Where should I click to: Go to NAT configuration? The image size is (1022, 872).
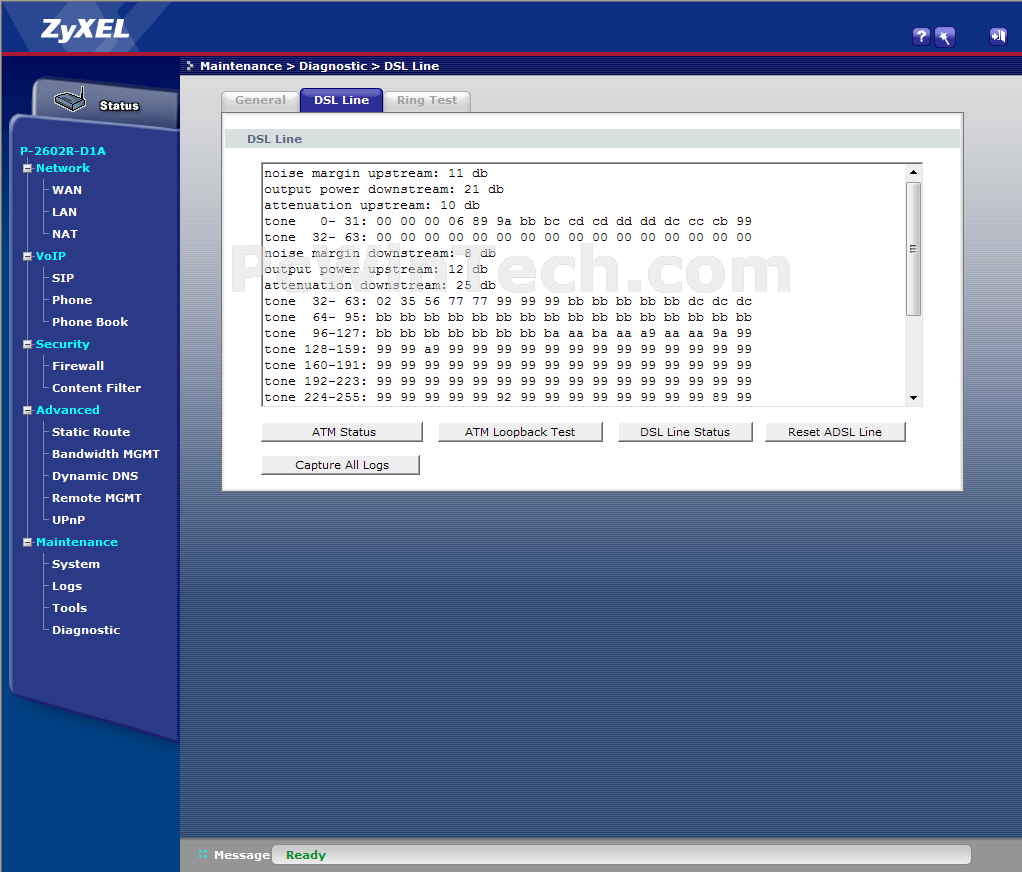(65, 234)
